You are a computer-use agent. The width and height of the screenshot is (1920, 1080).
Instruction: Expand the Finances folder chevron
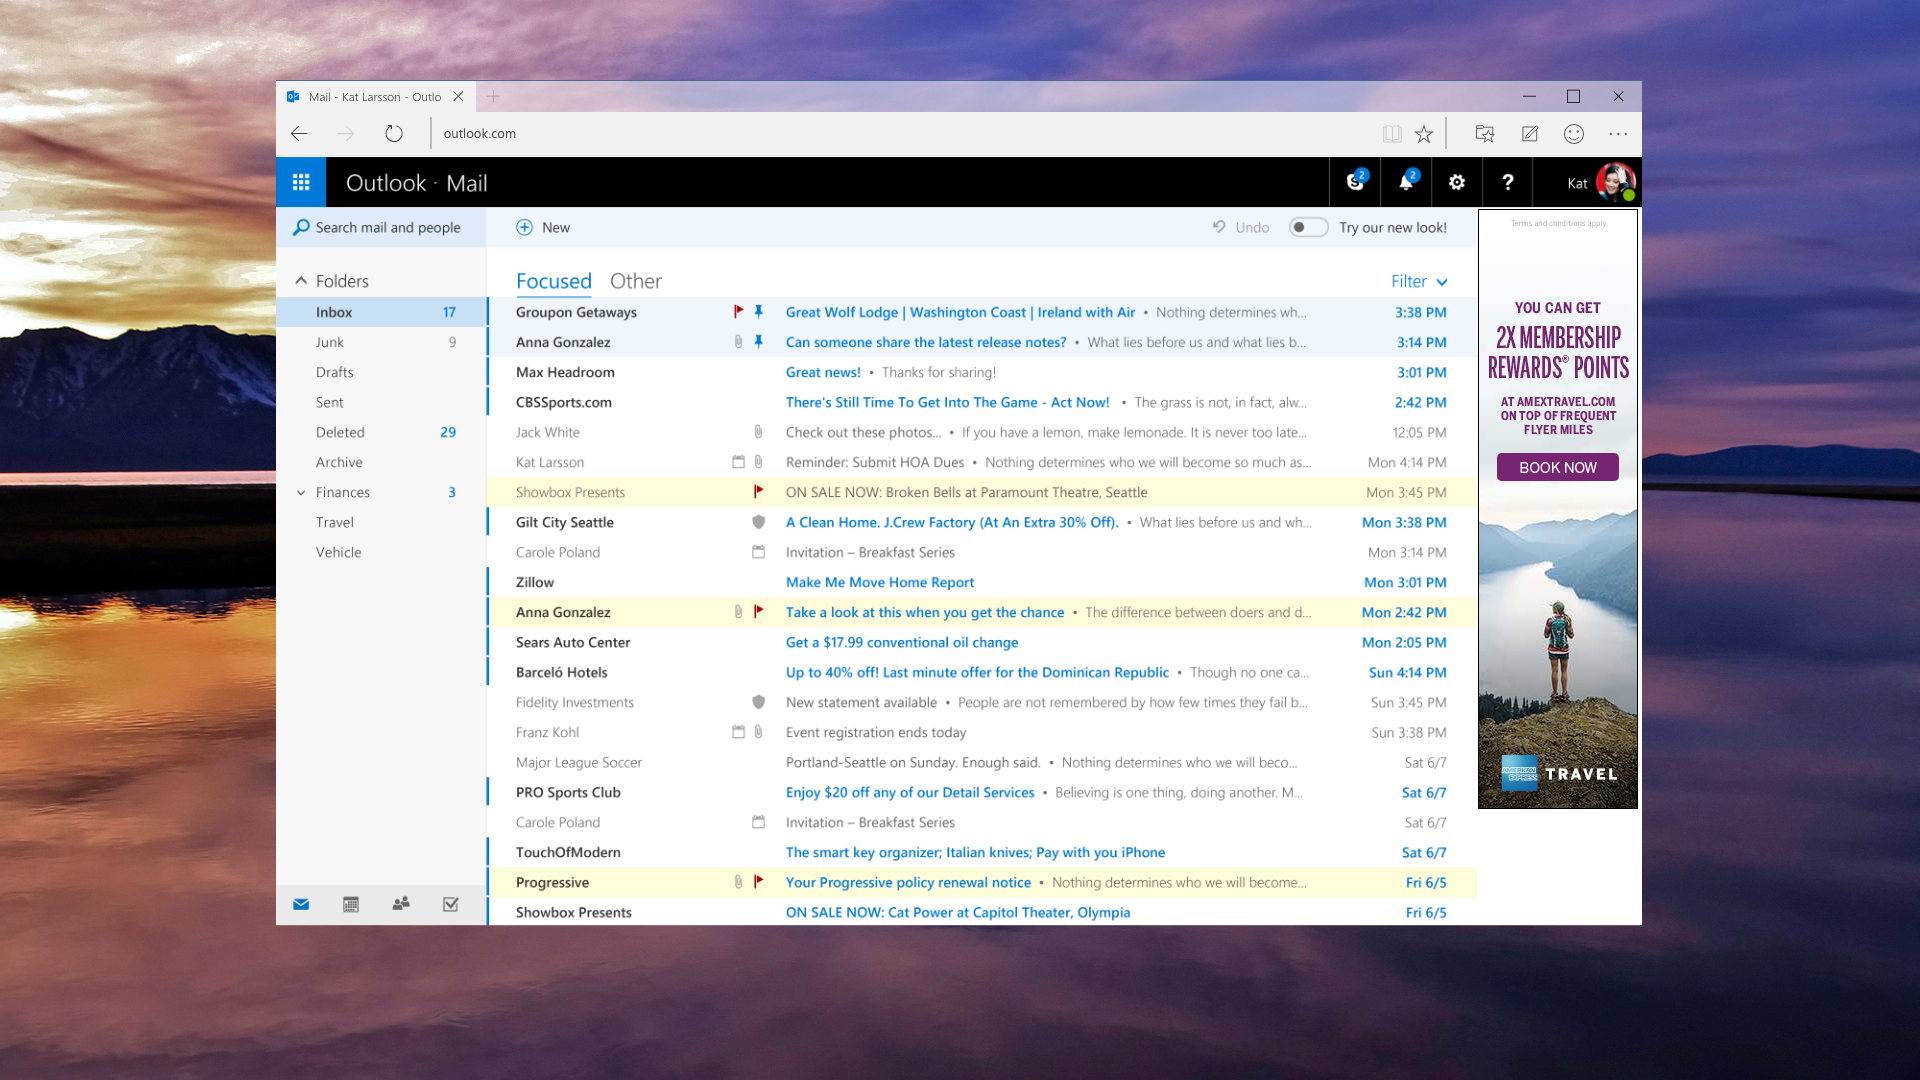pyautogui.click(x=301, y=492)
